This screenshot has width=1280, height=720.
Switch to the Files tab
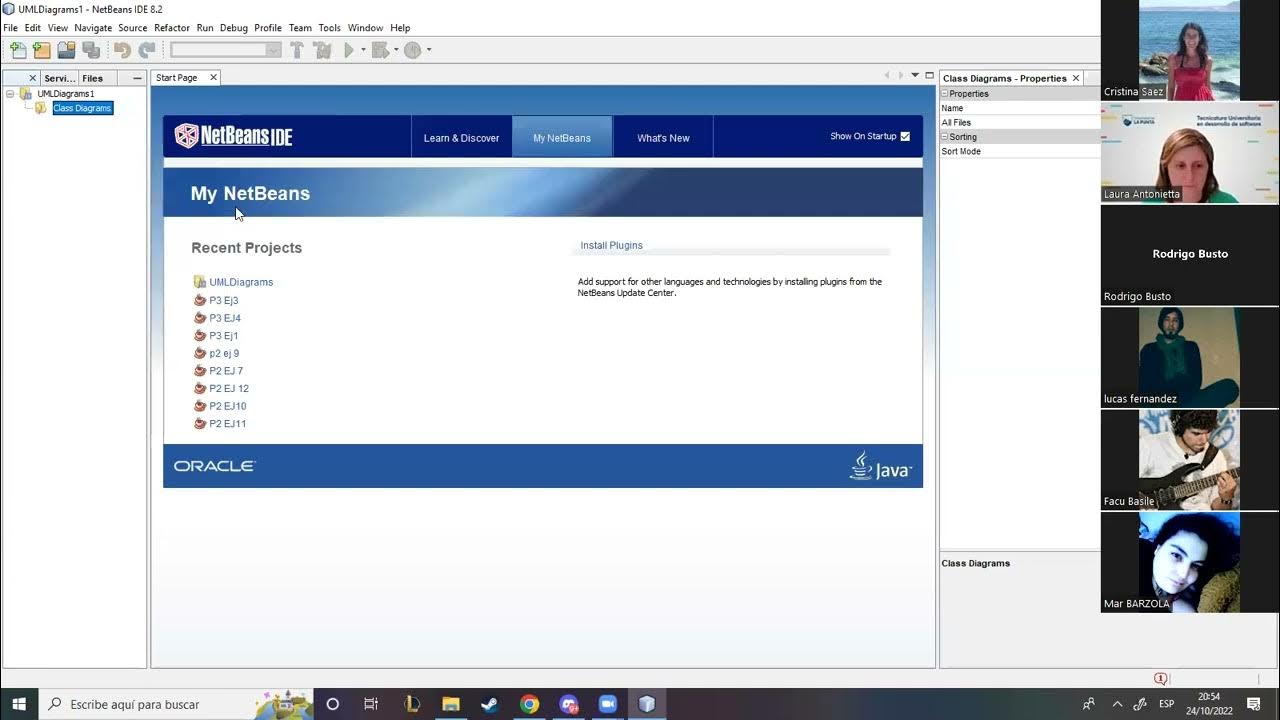[92, 78]
